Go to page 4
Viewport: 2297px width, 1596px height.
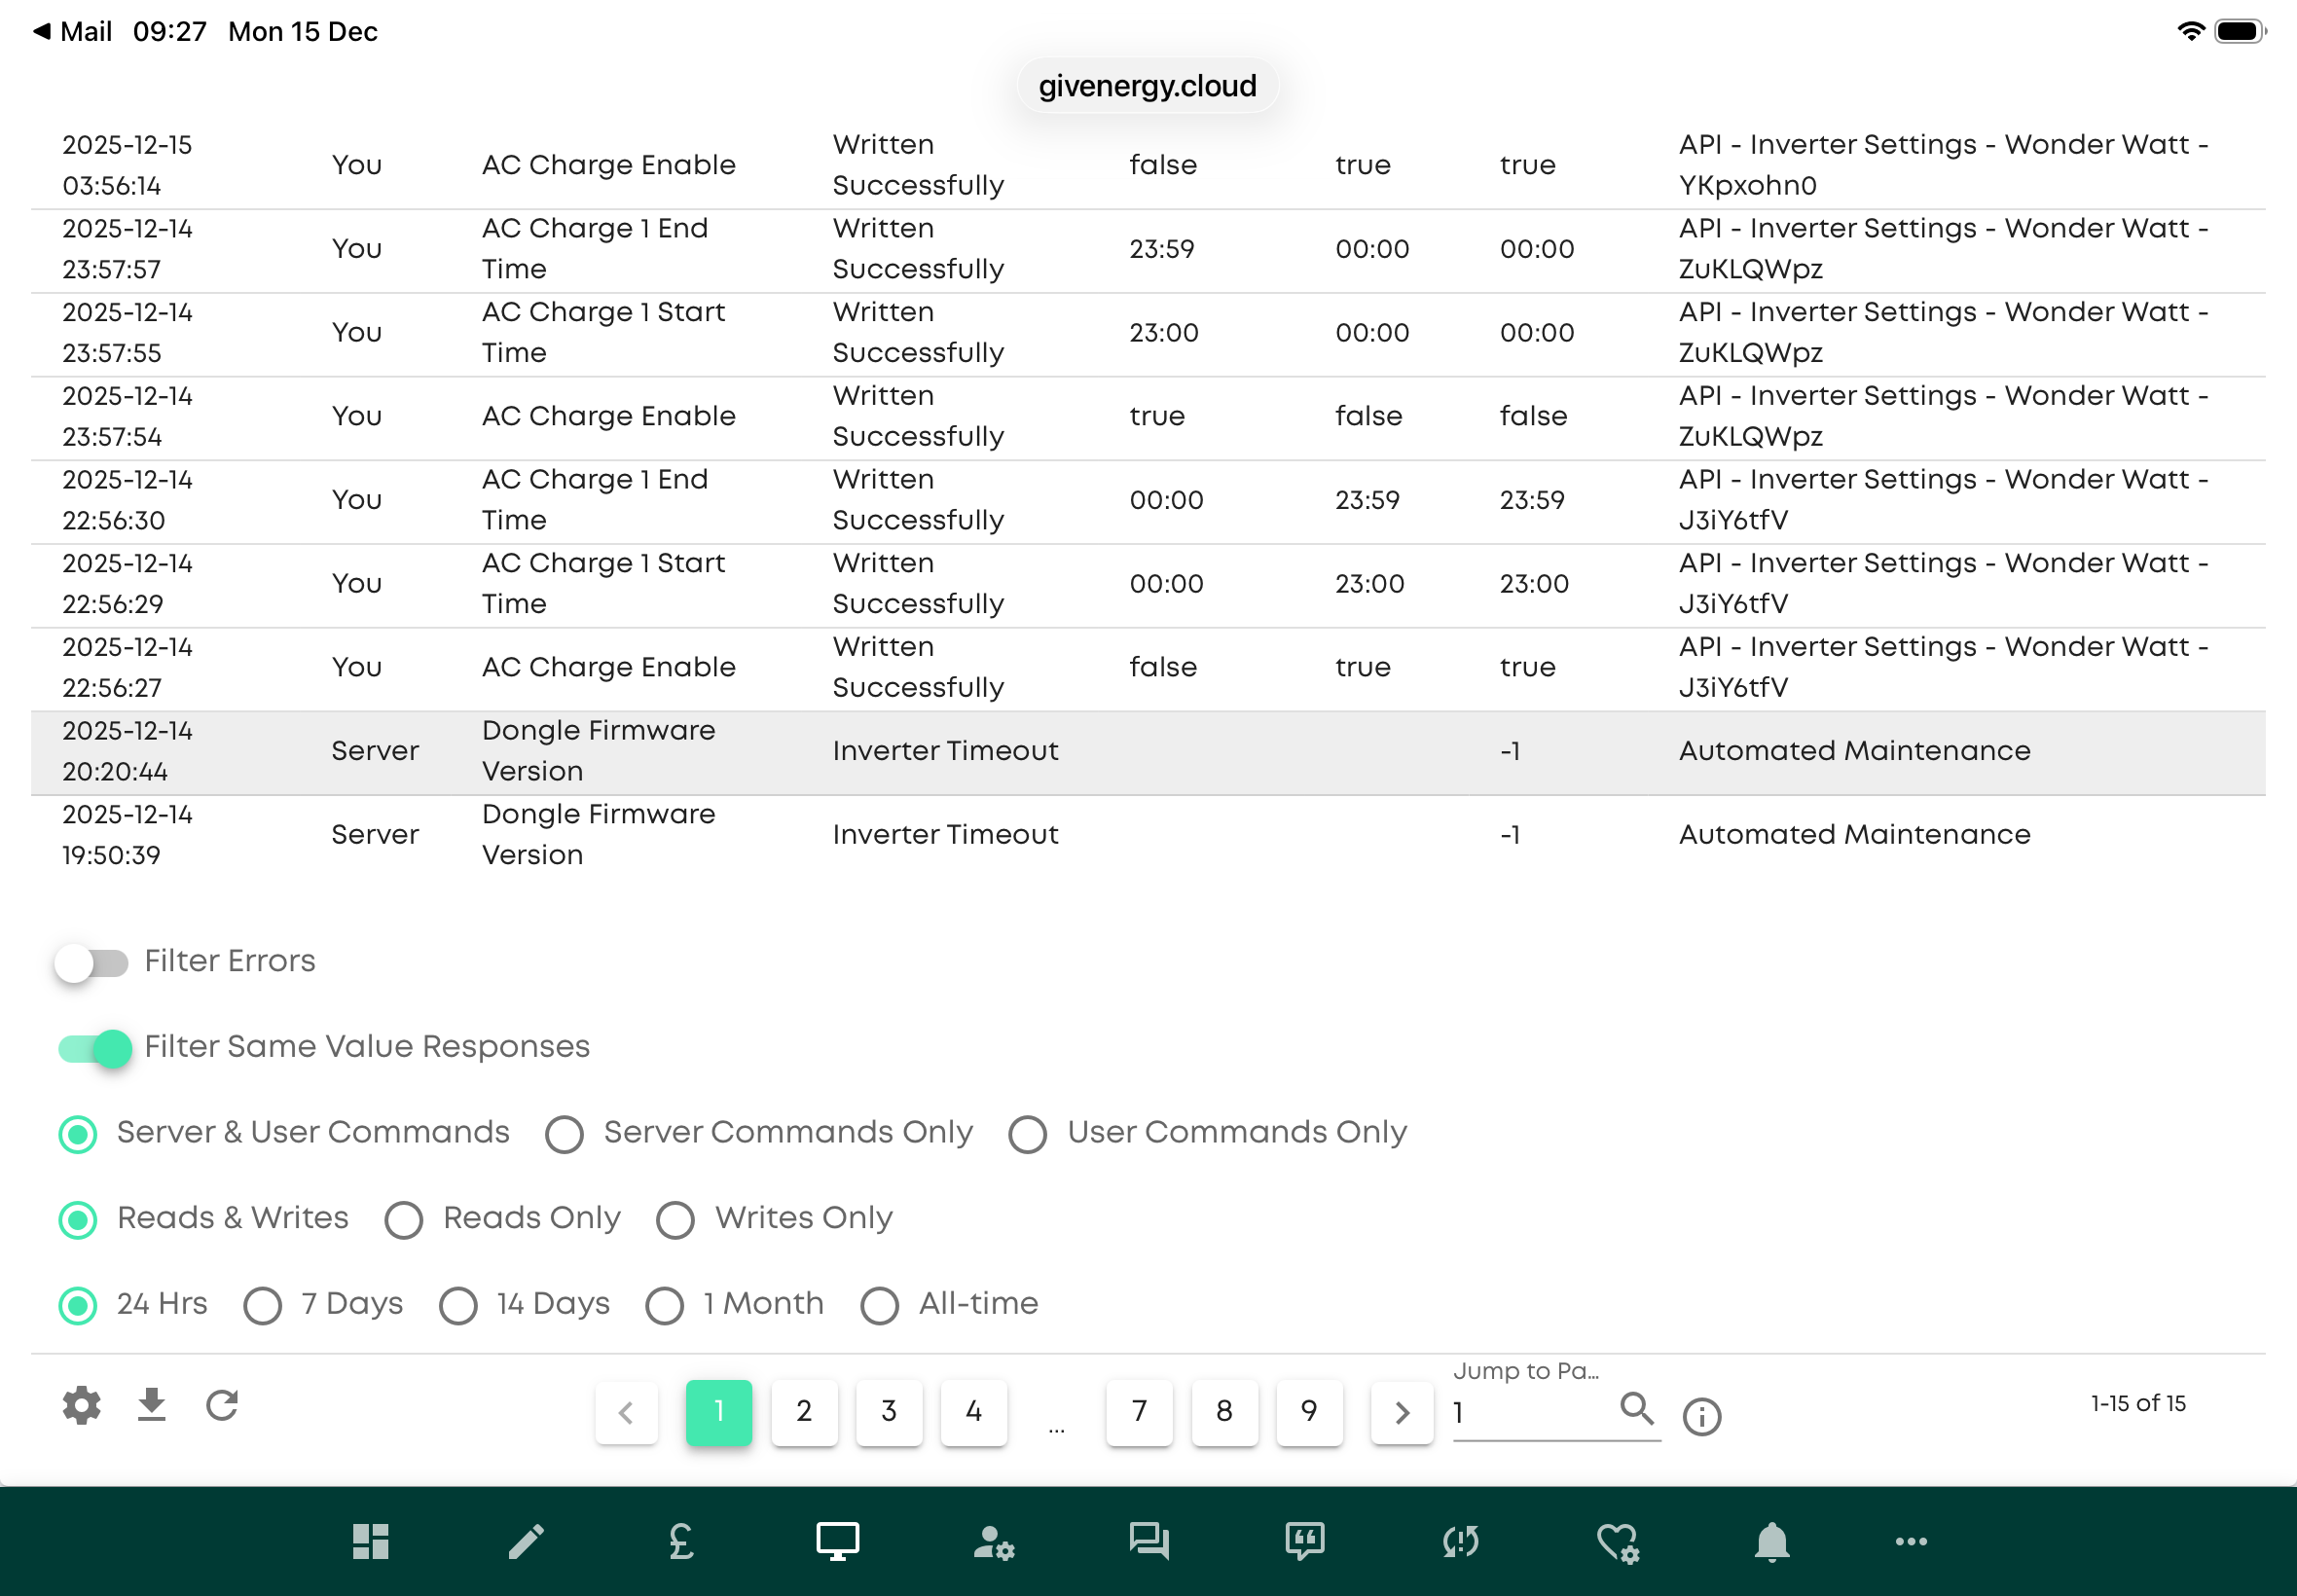[x=973, y=1412]
